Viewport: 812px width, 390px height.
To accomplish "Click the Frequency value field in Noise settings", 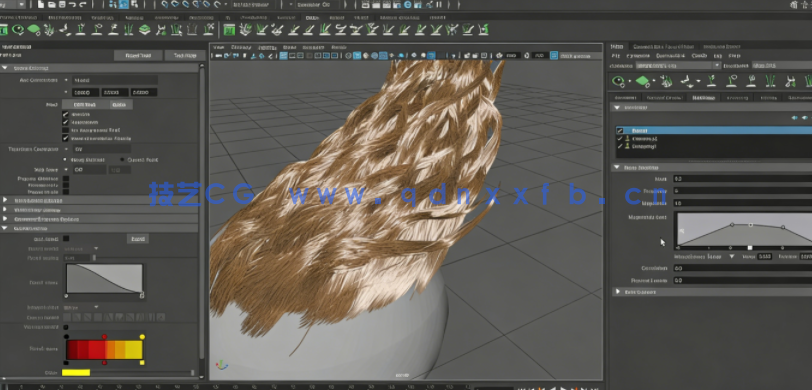I will click(x=742, y=191).
